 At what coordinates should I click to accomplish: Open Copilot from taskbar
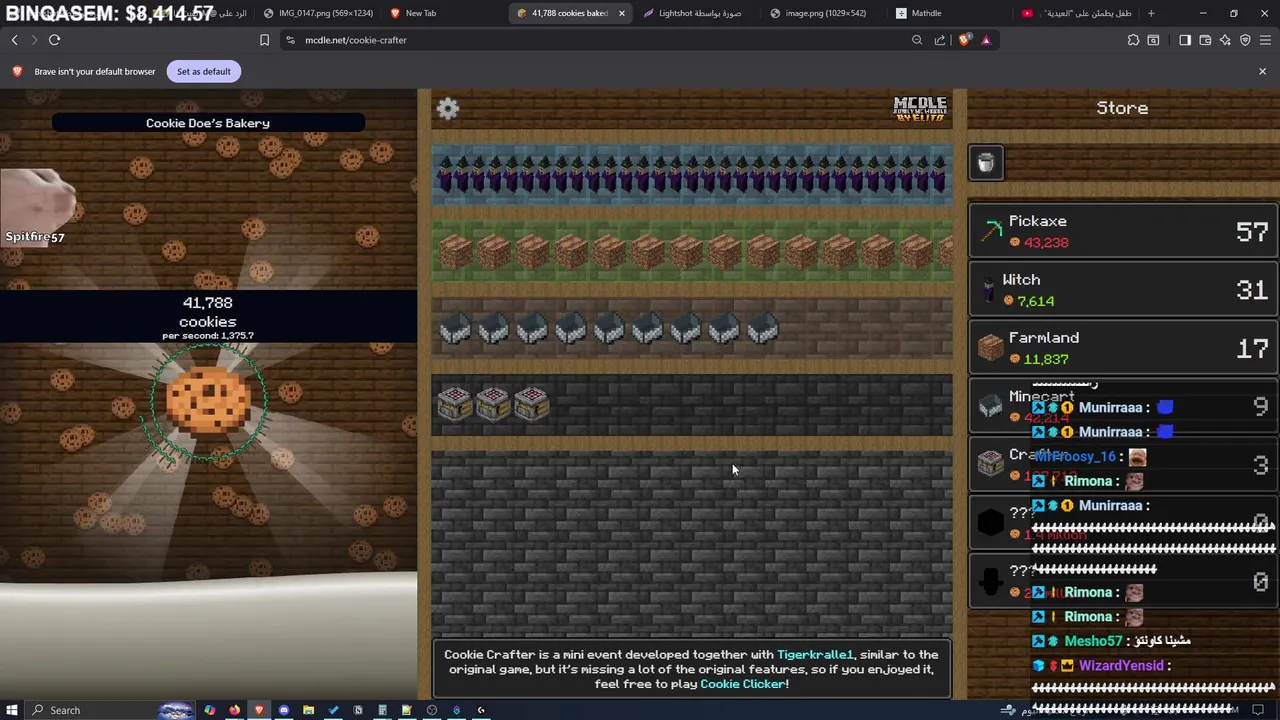coord(209,710)
